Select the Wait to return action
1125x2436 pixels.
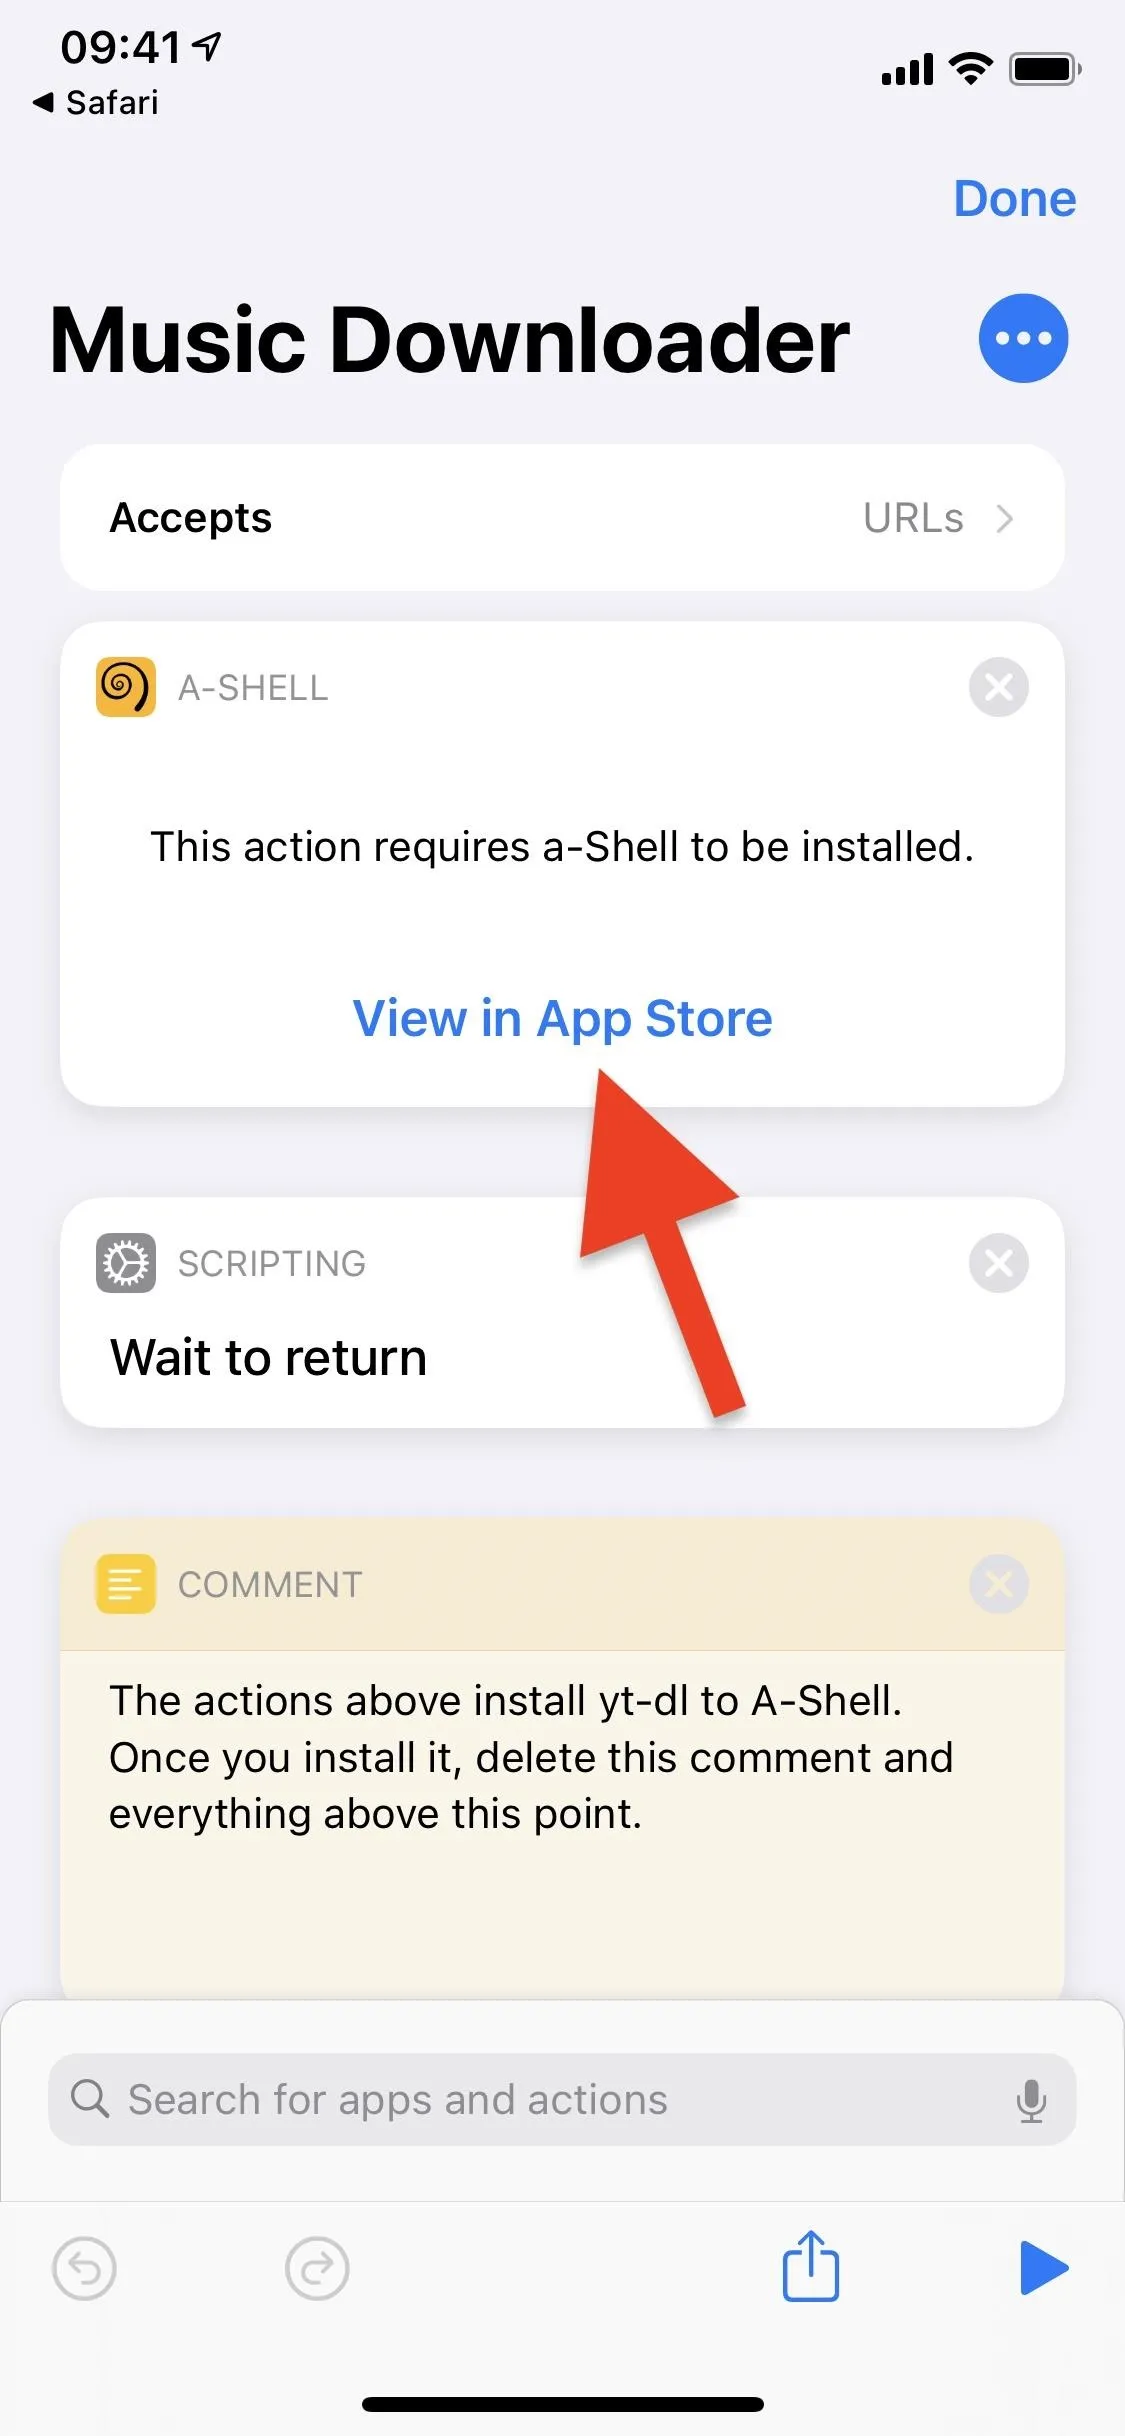click(x=268, y=1357)
